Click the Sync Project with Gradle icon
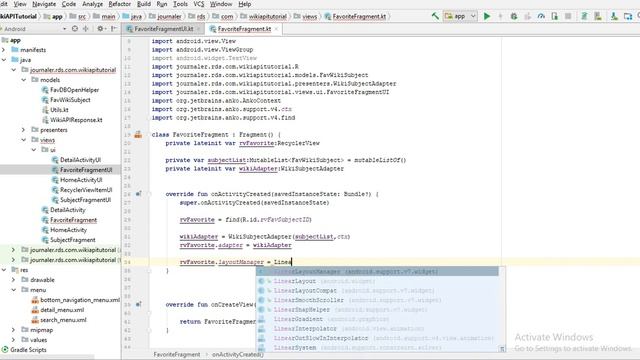The height and width of the screenshot is (360, 640). point(584,16)
